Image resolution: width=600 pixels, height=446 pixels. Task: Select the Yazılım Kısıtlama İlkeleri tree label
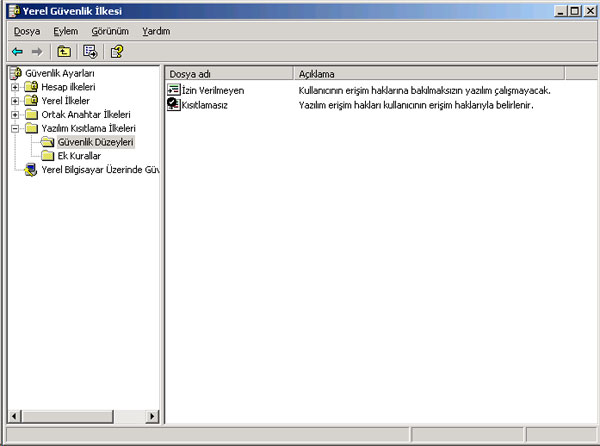coord(88,128)
